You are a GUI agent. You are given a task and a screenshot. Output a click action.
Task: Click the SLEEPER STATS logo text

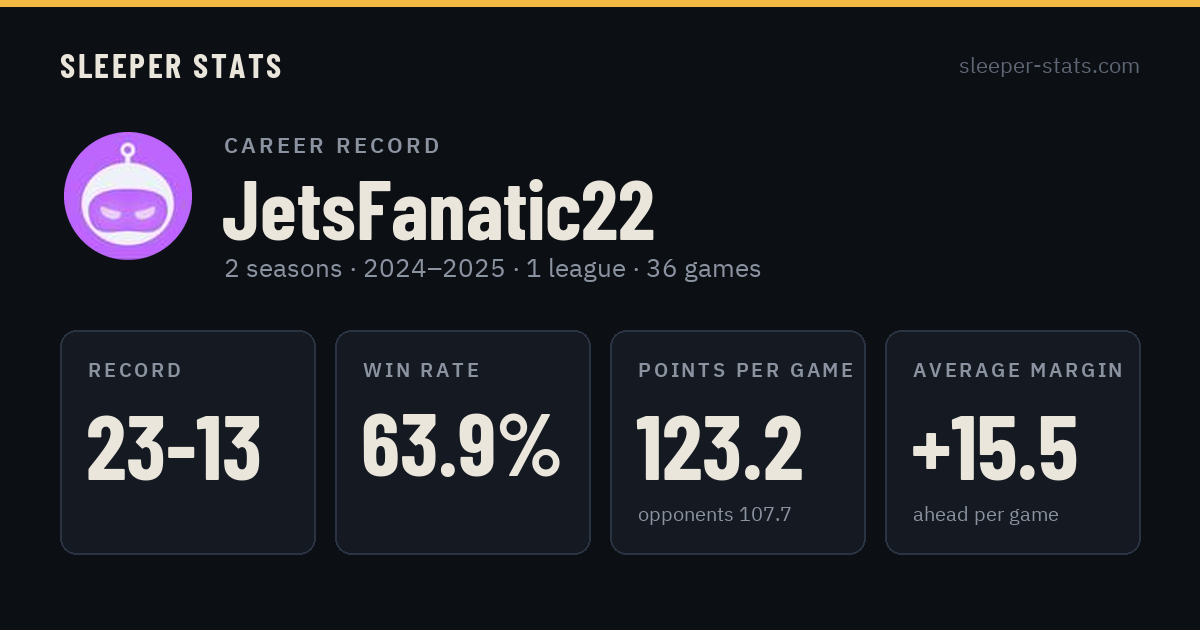171,67
